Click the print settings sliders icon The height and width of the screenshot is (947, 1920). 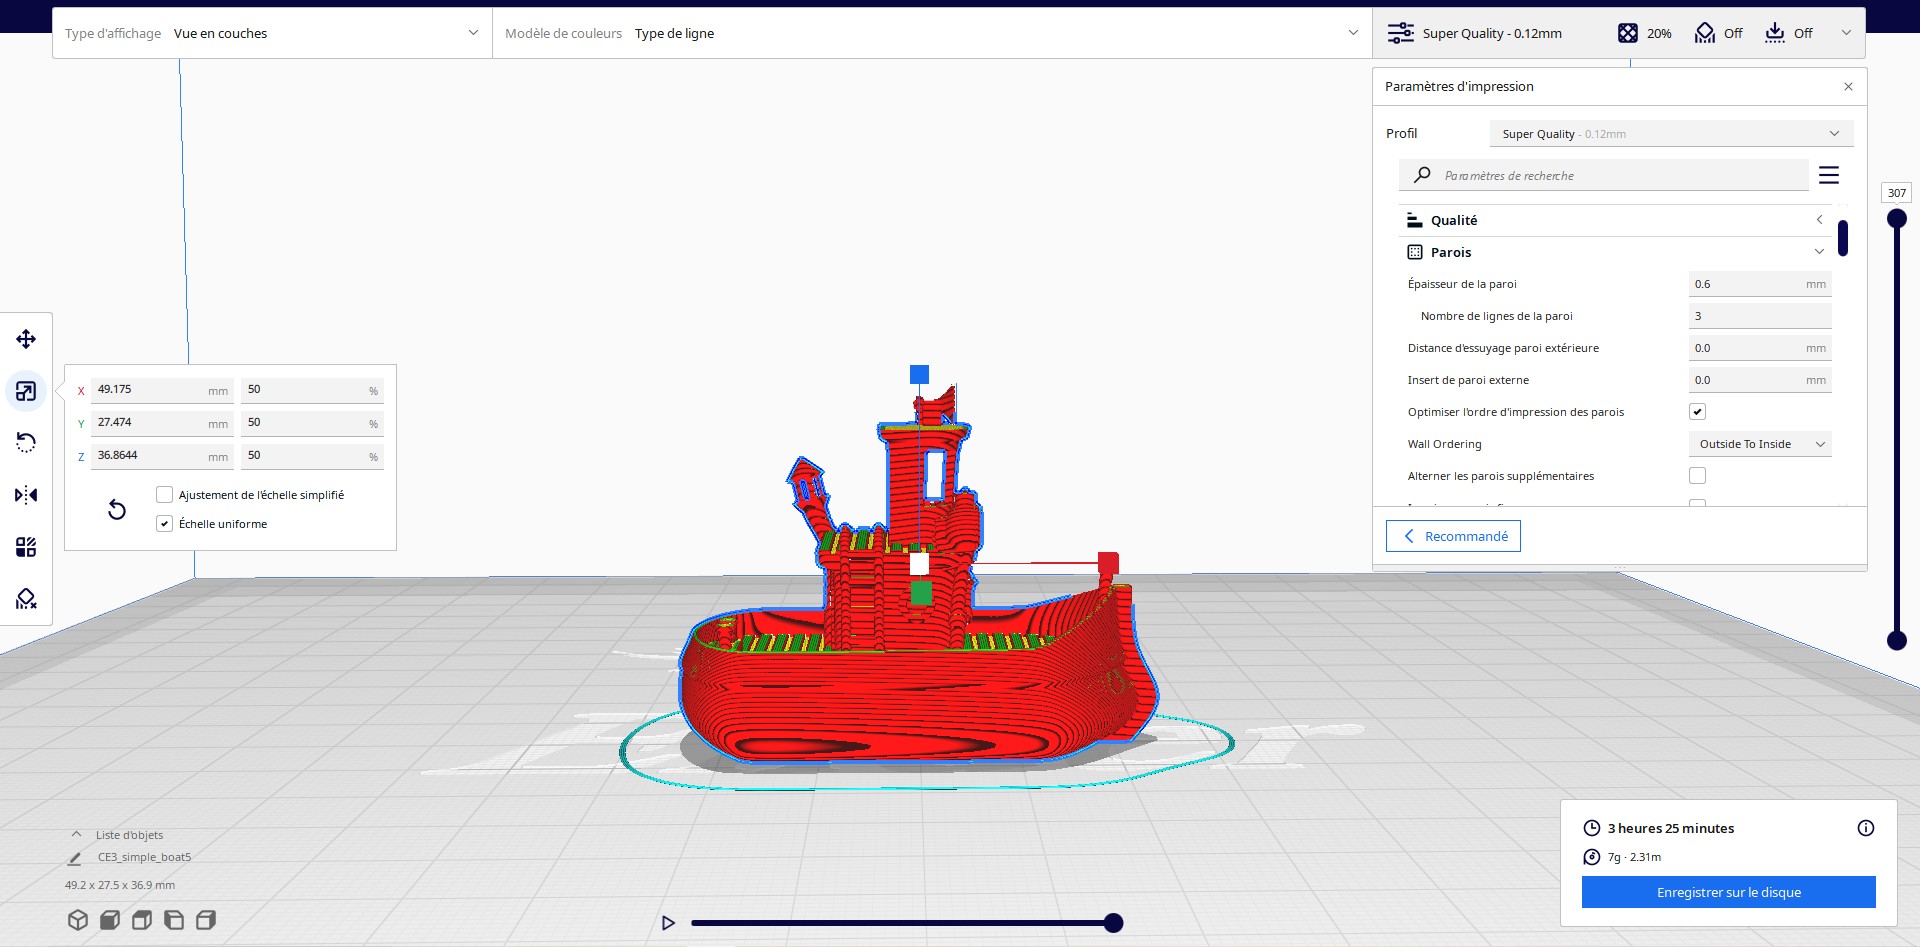tap(1401, 33)
